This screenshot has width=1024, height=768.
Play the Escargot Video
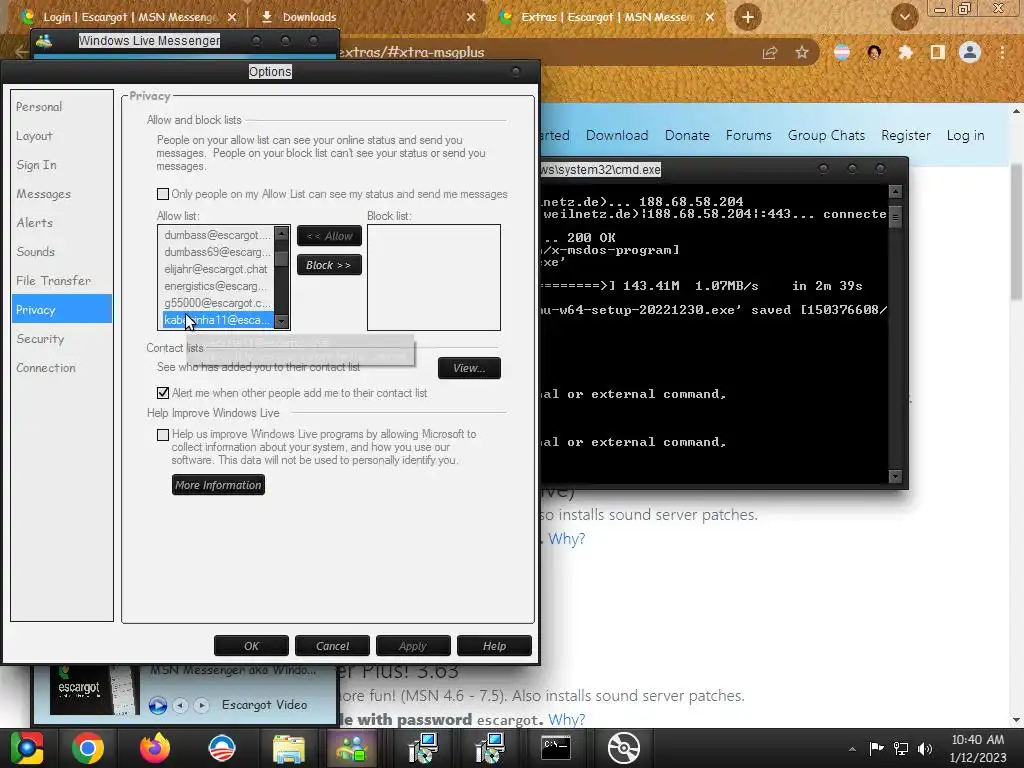click(157, 705)
